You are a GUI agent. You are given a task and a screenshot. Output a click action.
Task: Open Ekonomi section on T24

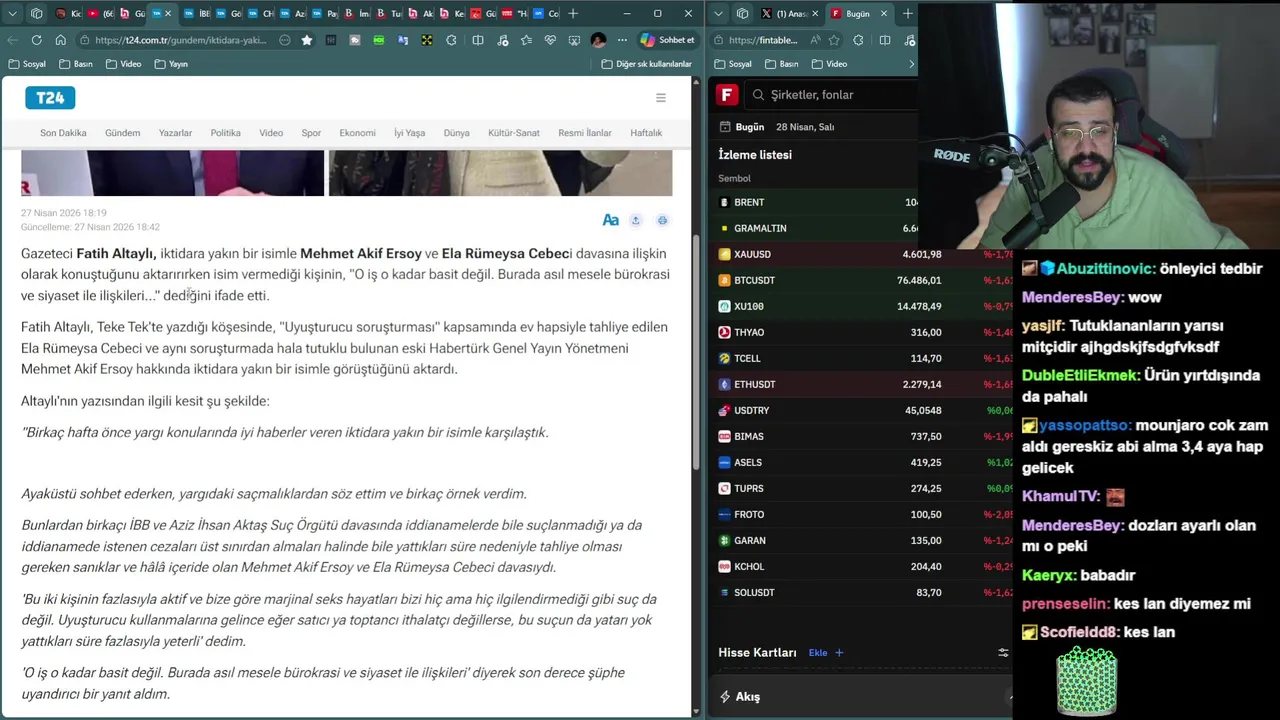coord(357,133)
